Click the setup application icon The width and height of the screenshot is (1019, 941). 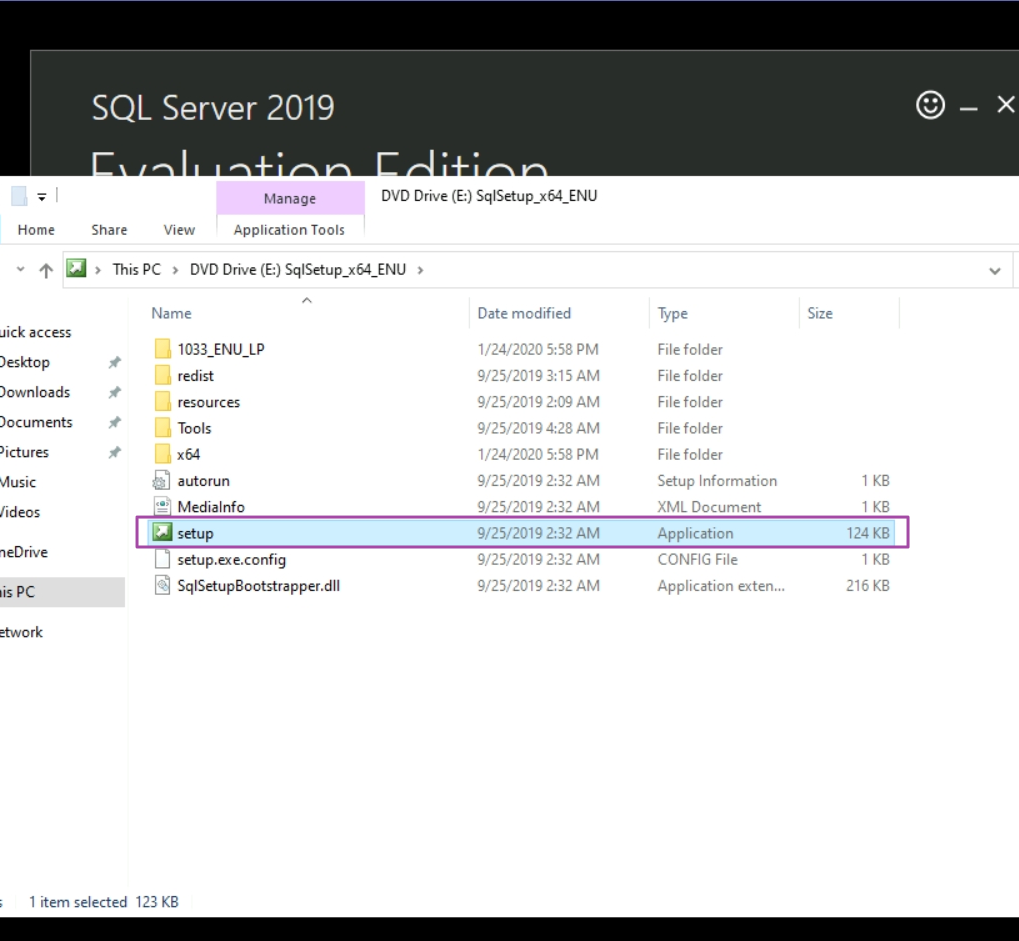coord(162,533)
